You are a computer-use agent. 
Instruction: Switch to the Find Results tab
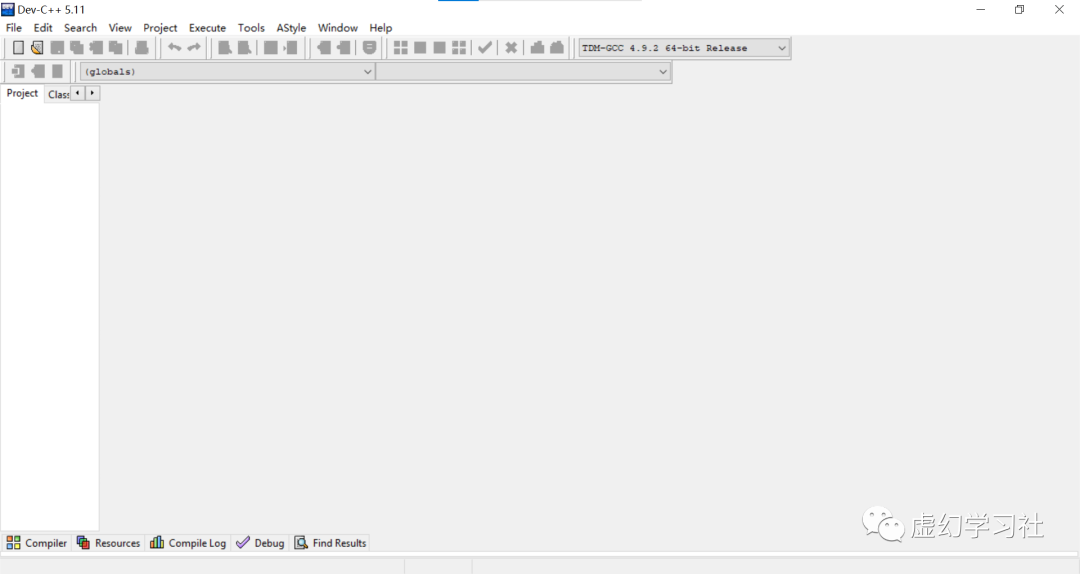point(331,543)
